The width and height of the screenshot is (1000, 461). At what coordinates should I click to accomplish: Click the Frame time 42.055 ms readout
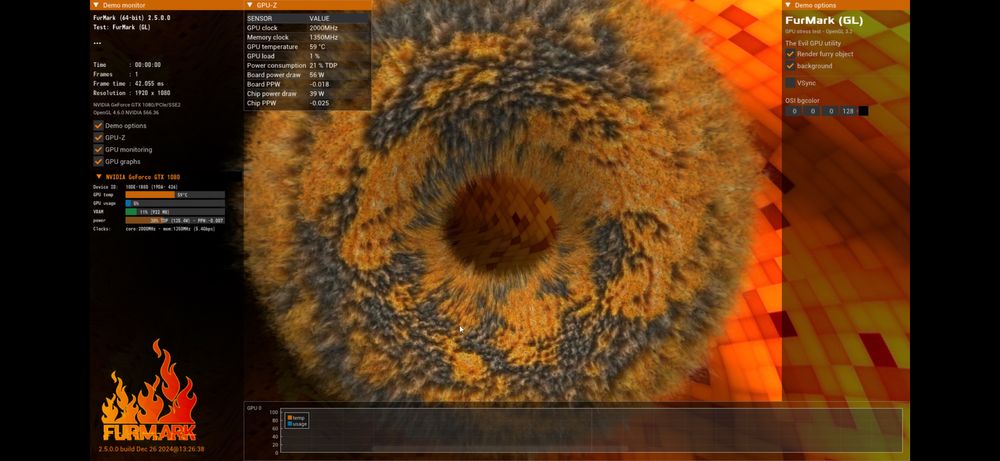tap(128, 84)
